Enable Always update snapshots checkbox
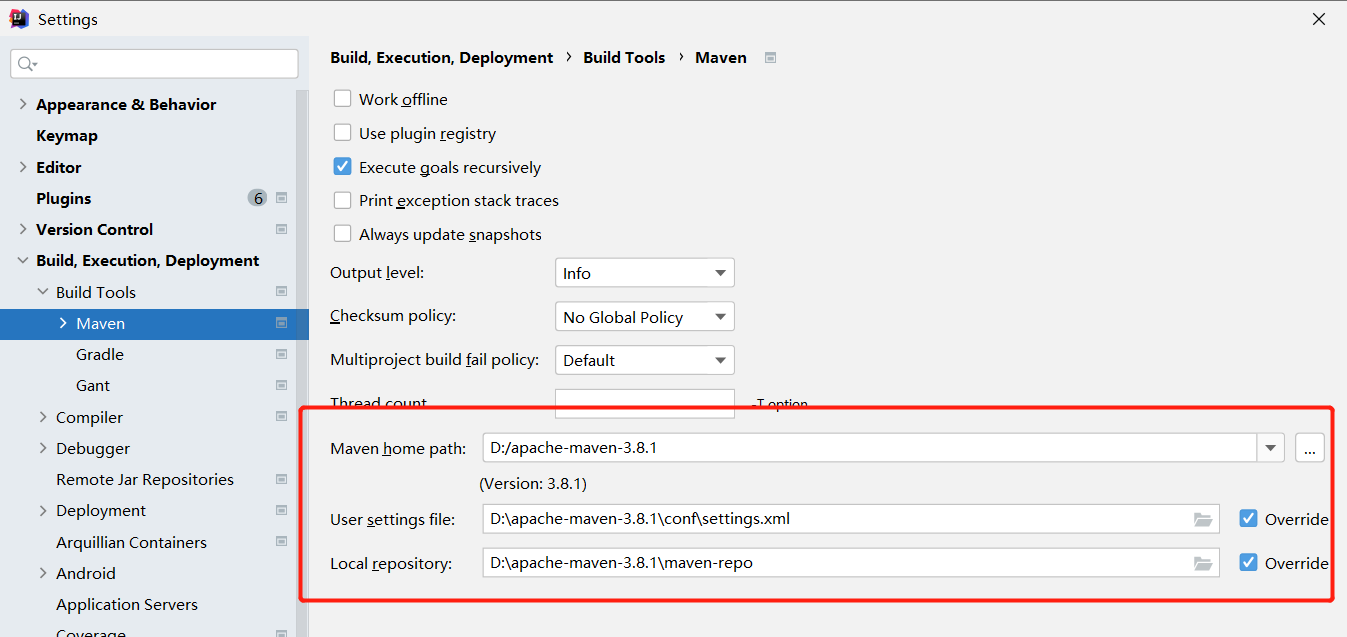Screen dimensions: 1347x637 point(343,234)
